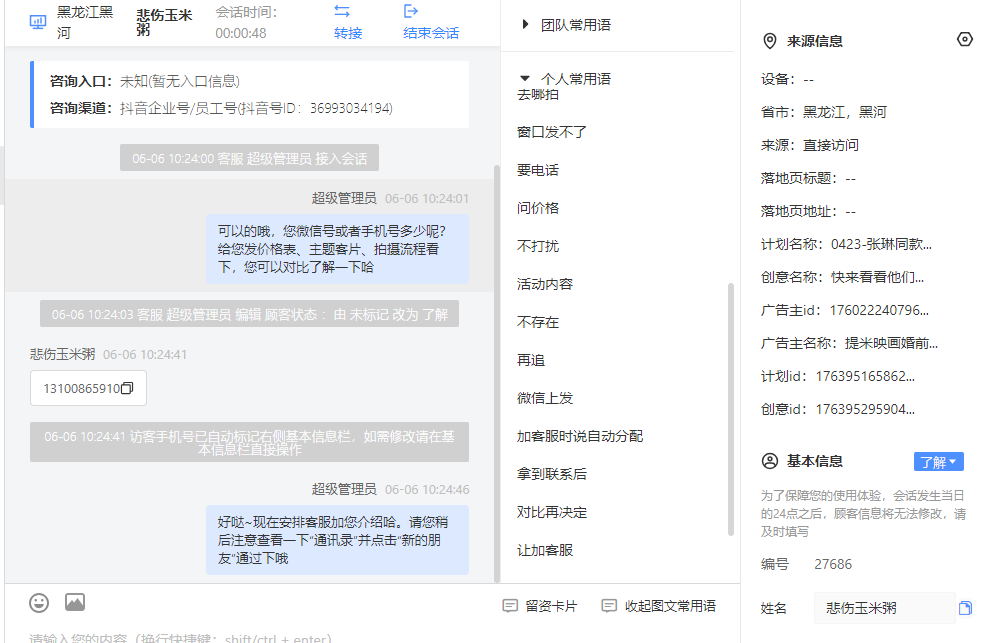Viewport: 993px width, 643px height.
Task: Open the 了解 customer status dropdown
Action: coord(939,462)
